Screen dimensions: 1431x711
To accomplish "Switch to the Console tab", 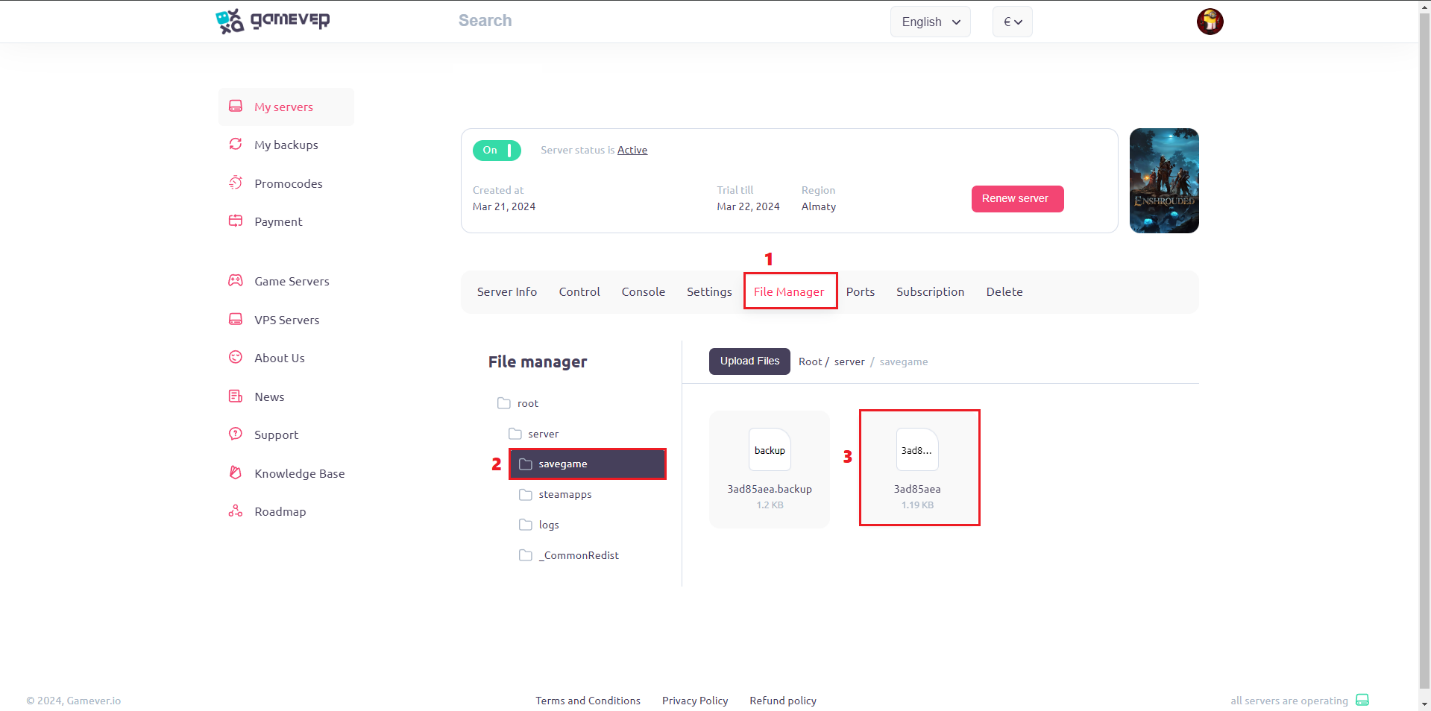I will coord(643,291).
